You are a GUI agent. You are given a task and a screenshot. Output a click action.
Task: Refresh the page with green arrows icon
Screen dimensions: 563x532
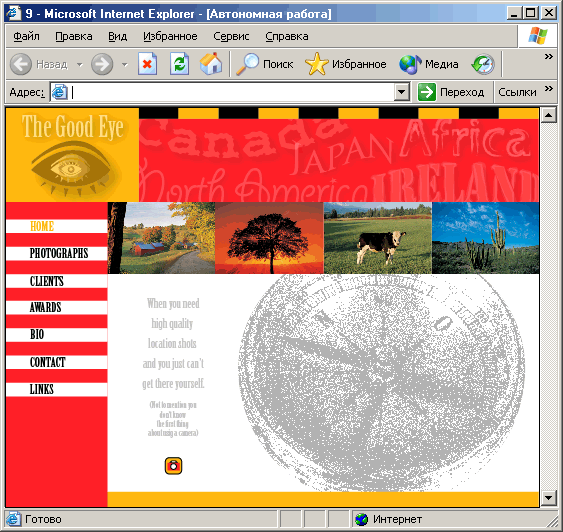click(180, 64)
